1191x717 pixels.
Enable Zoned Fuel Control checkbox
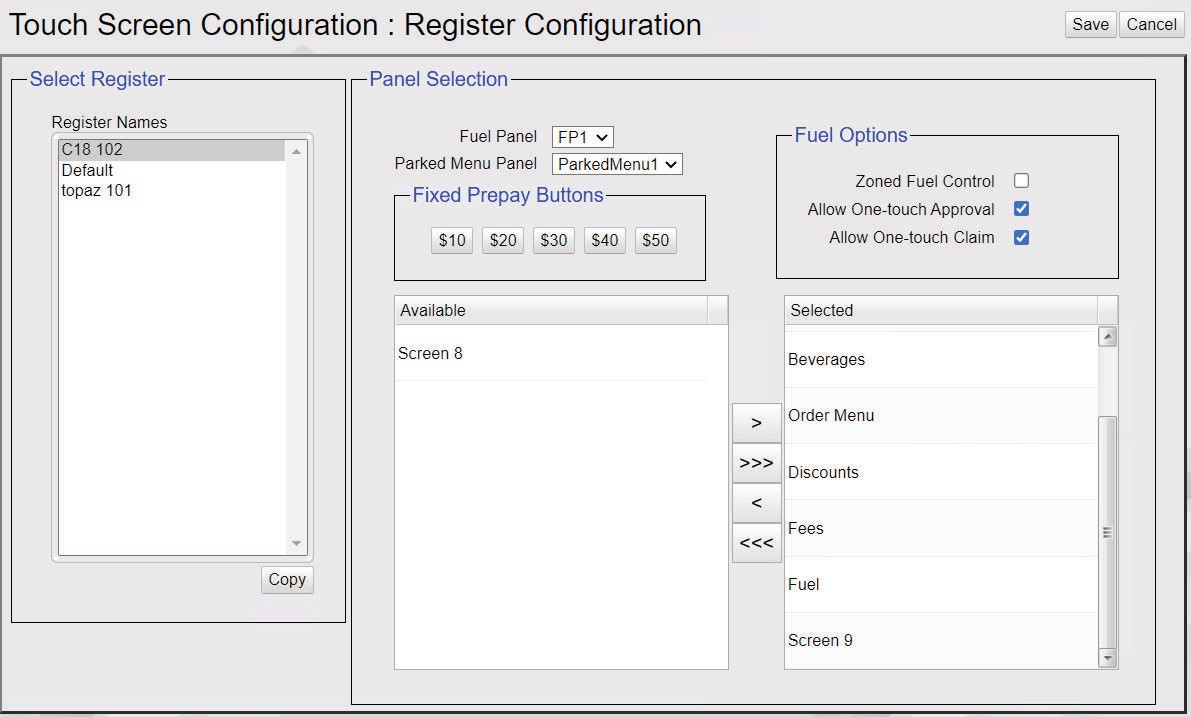1022,181
